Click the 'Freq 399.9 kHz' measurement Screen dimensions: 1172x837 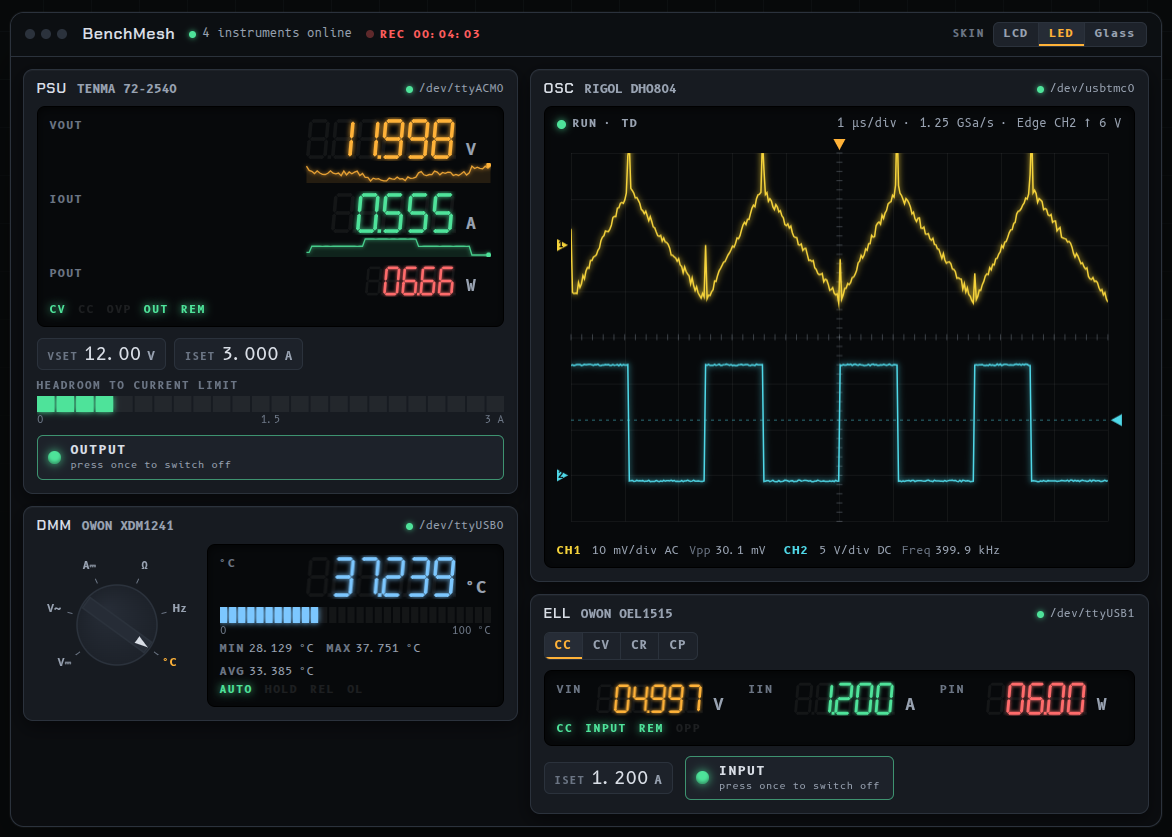pos(951,550)
